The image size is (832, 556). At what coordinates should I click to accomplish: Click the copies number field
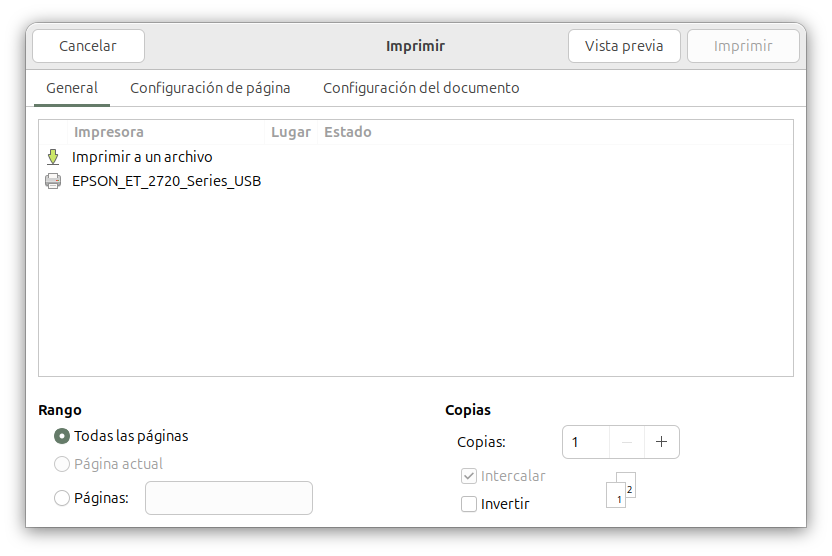coord(586,442)
